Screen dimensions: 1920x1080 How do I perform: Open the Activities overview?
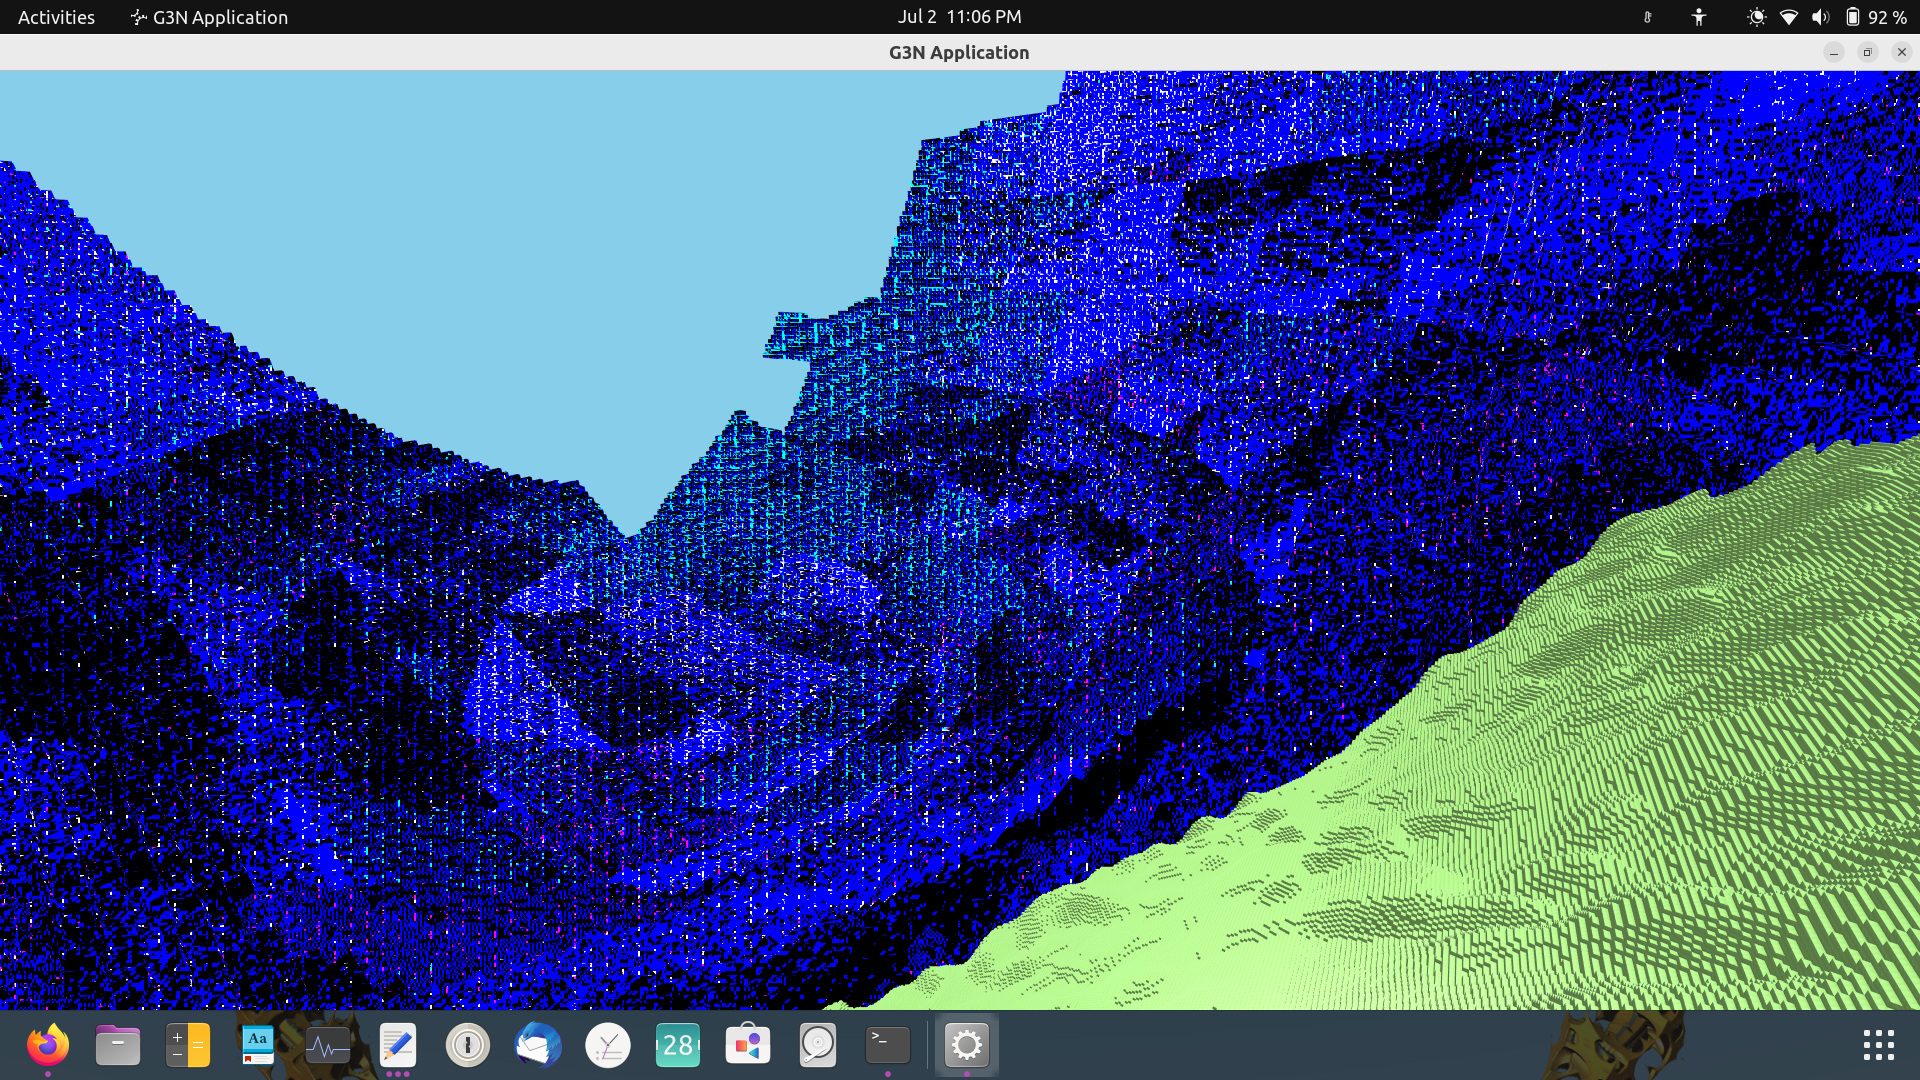tap(56, 17)
